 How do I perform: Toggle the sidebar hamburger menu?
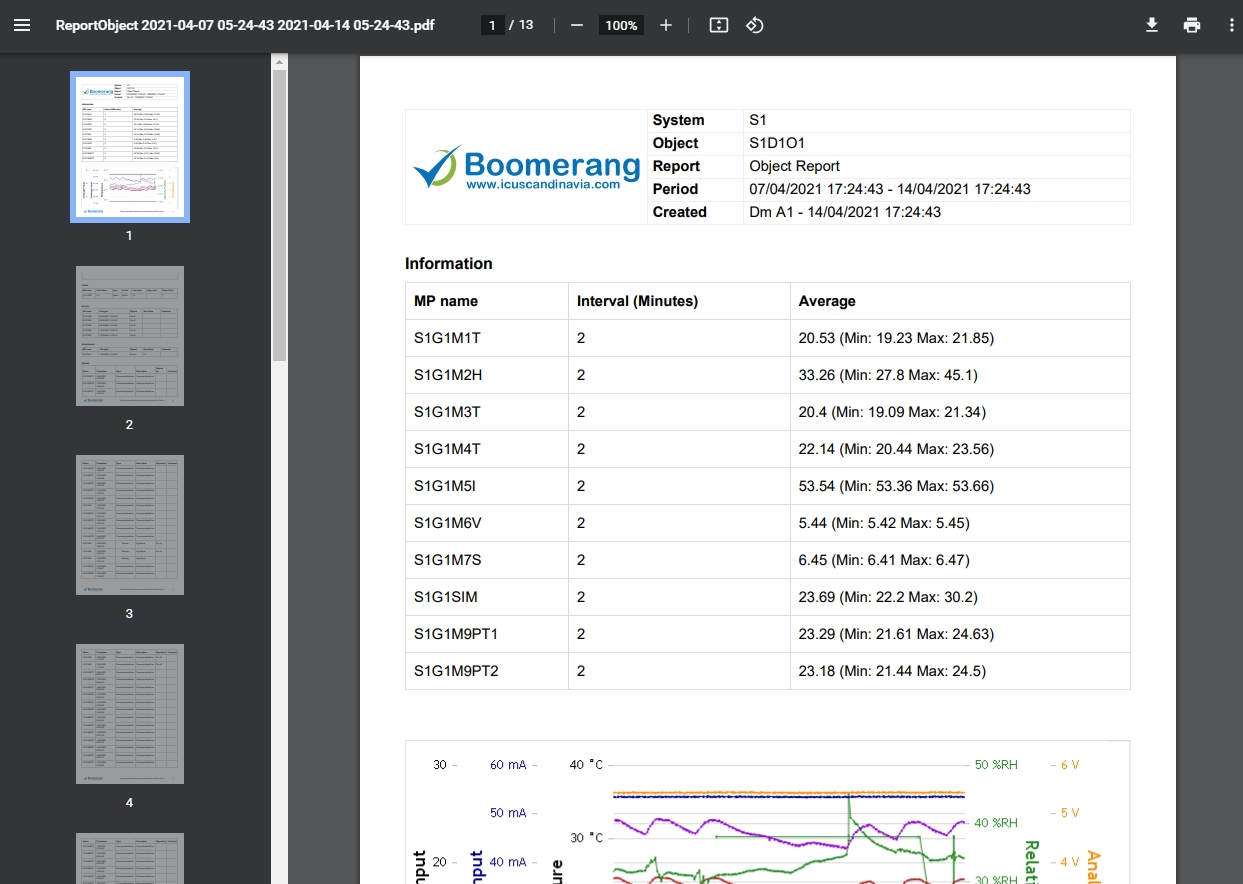coord(22,25)
